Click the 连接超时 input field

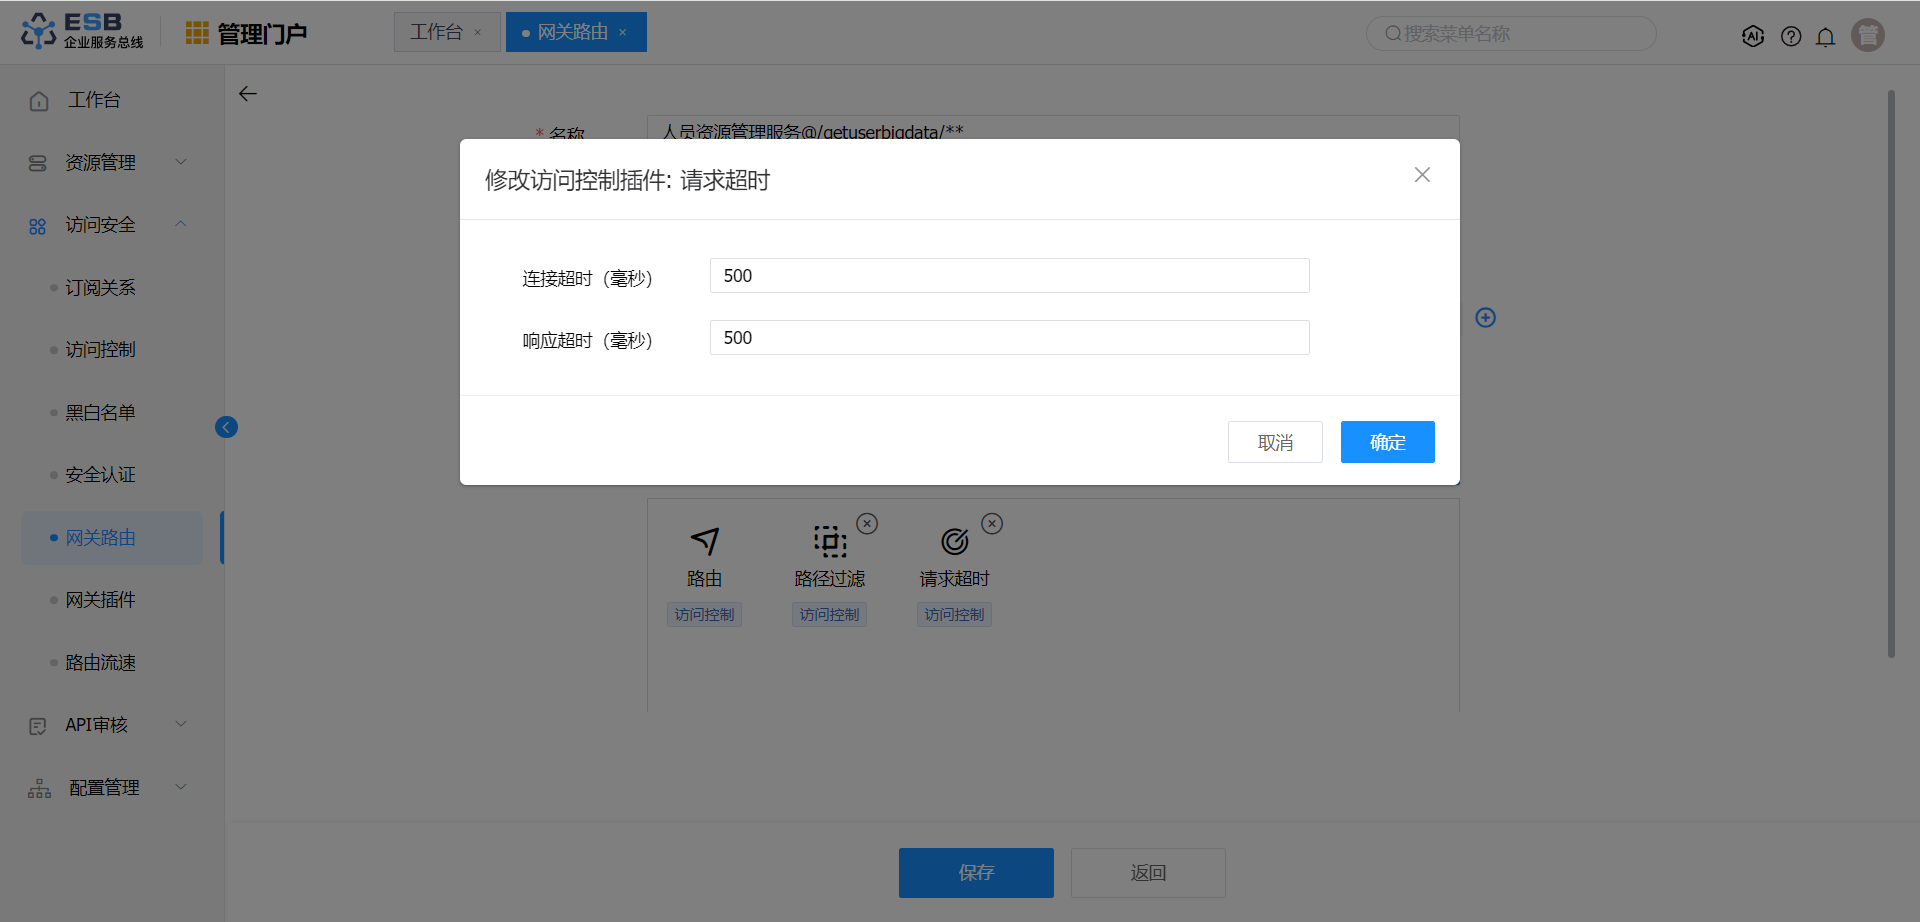[x=1009, y=276]
